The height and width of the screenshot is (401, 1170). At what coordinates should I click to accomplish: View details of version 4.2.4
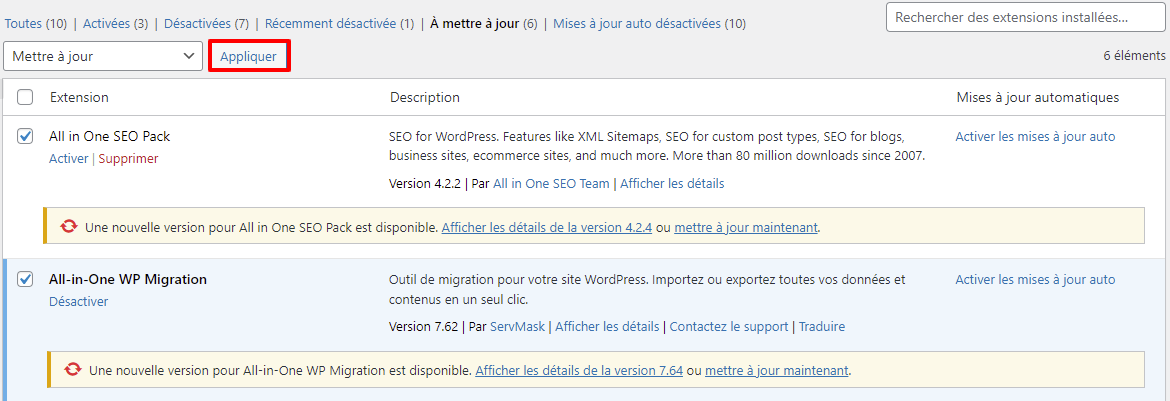(547, 227)
